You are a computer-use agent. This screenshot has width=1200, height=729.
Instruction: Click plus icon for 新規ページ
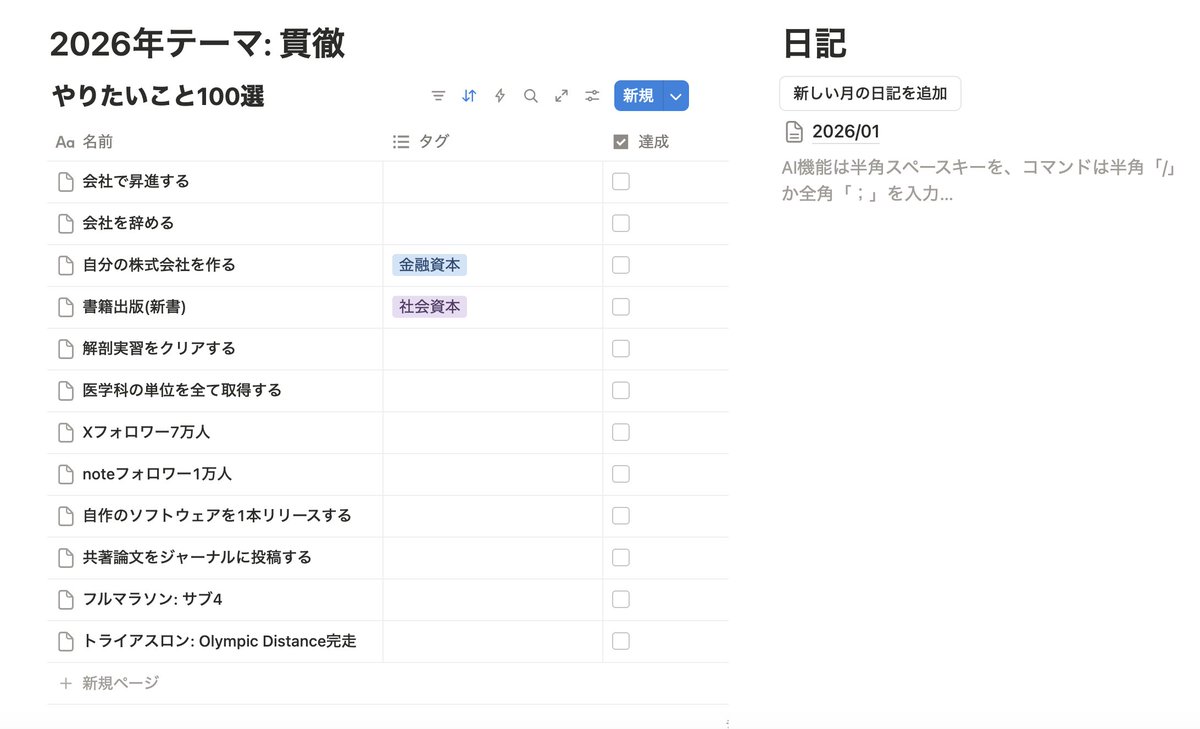(66, 683)
